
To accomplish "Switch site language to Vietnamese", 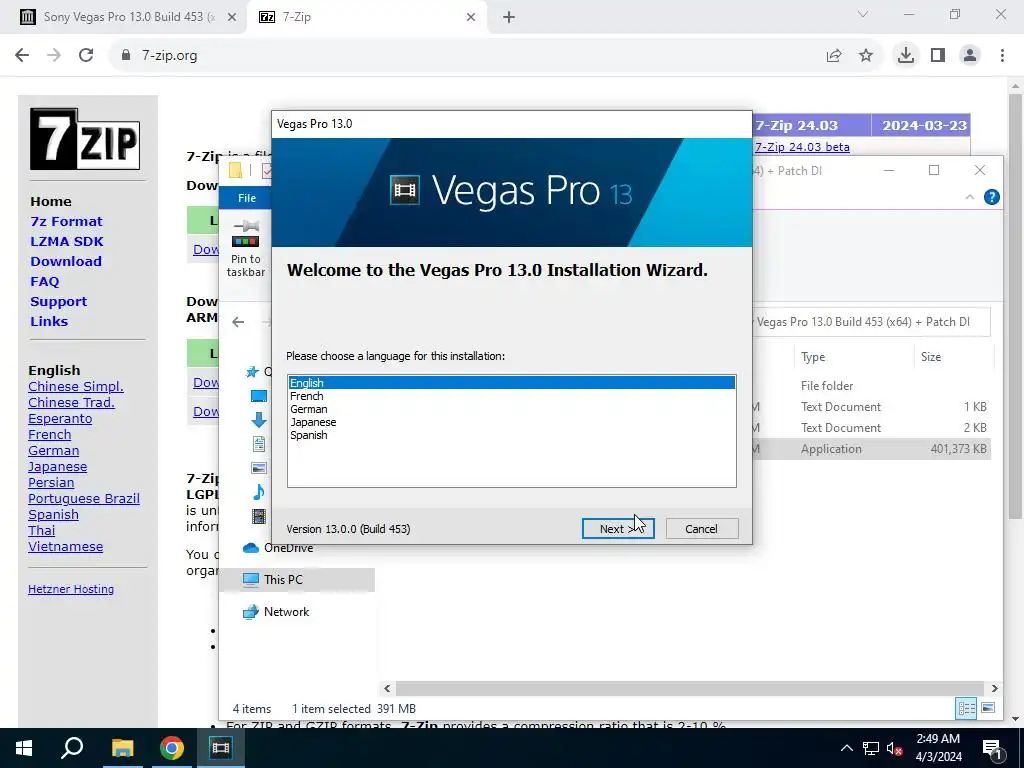I will [x=65, y=547].
